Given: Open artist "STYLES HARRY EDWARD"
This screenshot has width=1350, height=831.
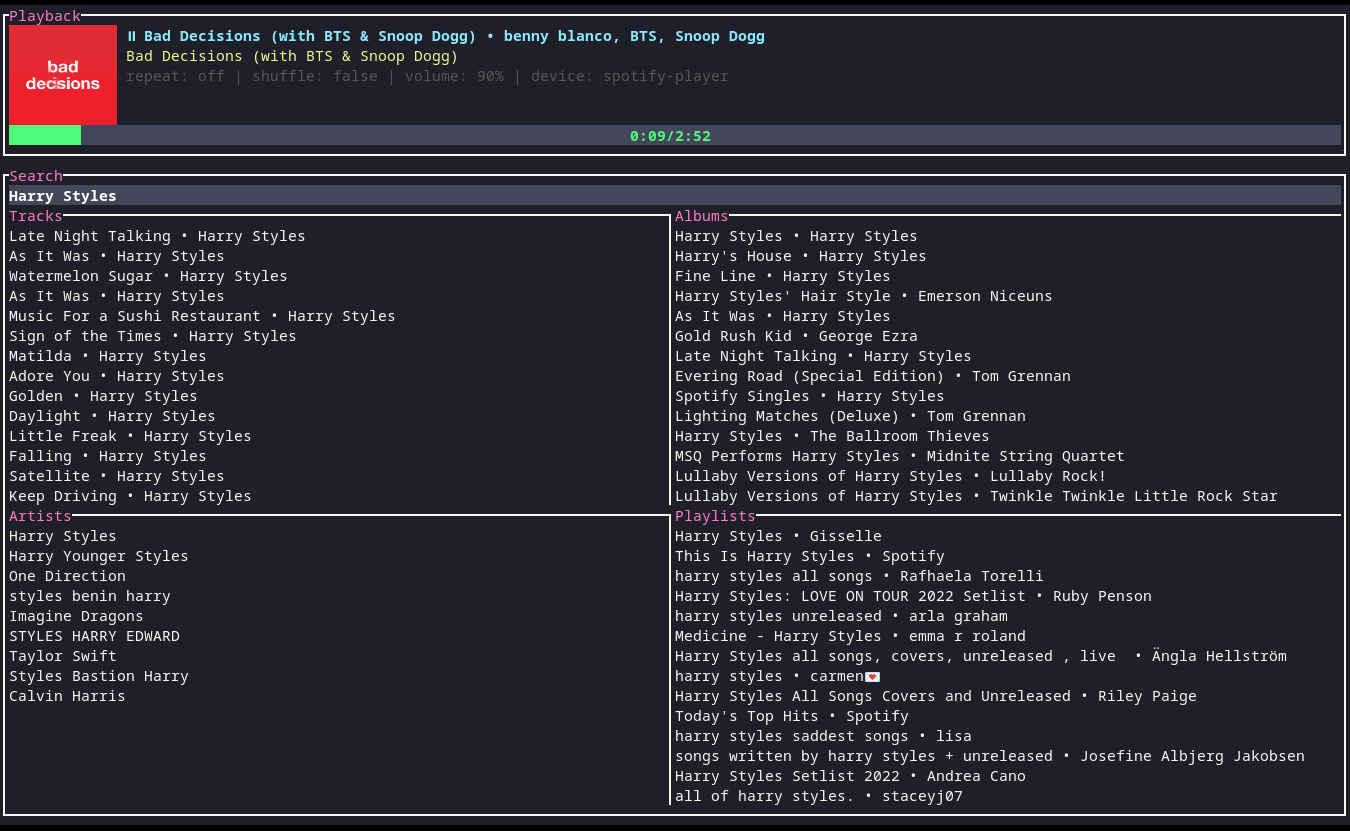Looking at the screenshot, I should tap(94, 636).
